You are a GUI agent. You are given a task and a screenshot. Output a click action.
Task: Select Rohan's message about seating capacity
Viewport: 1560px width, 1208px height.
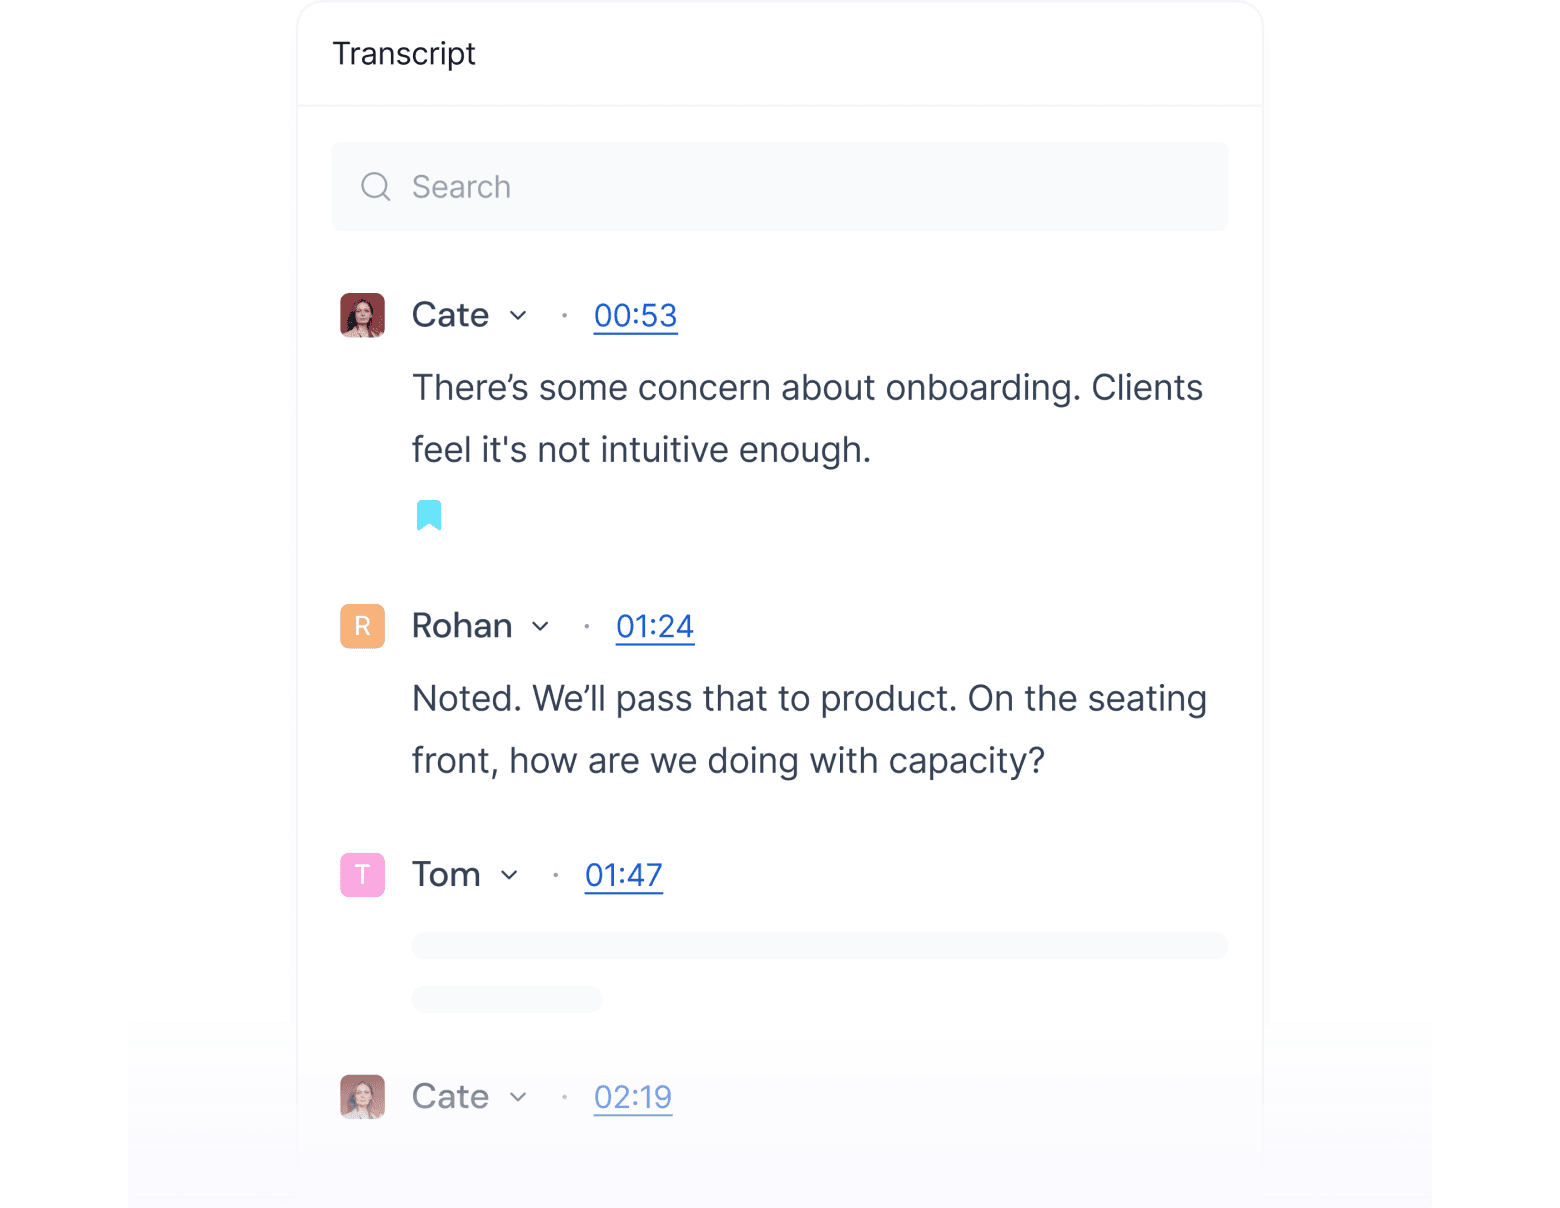click(809, 730)
